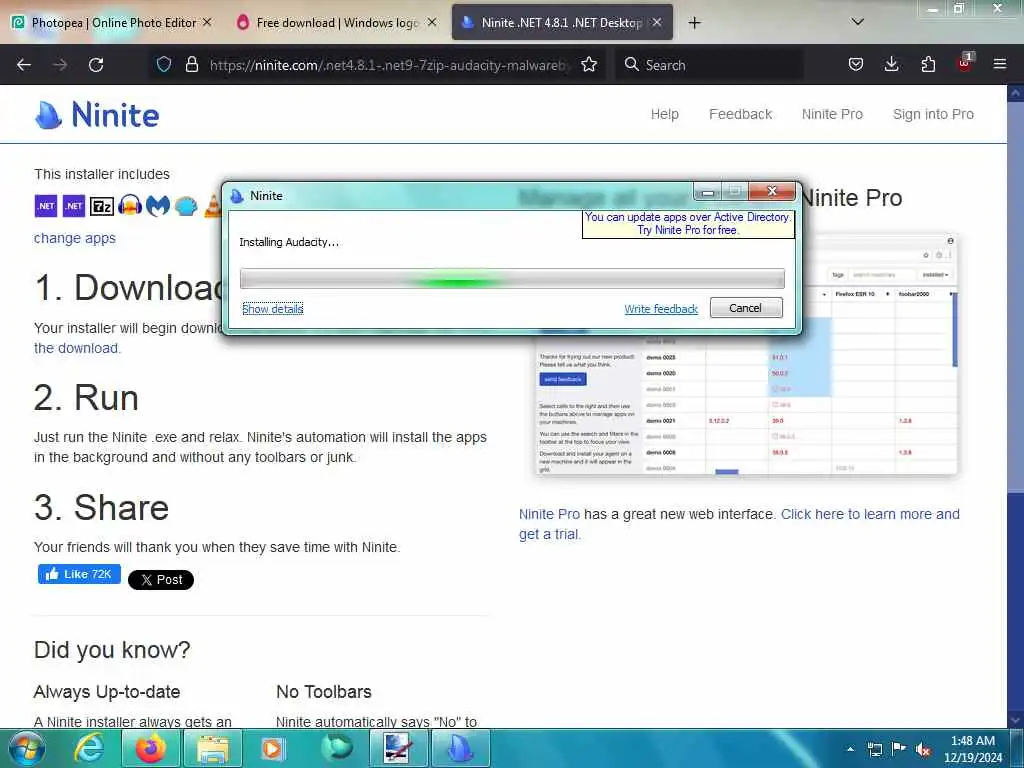This screenshot has height=768, width=1024.
Task: Reload the current Ninite page
Action: pos(96,65)
